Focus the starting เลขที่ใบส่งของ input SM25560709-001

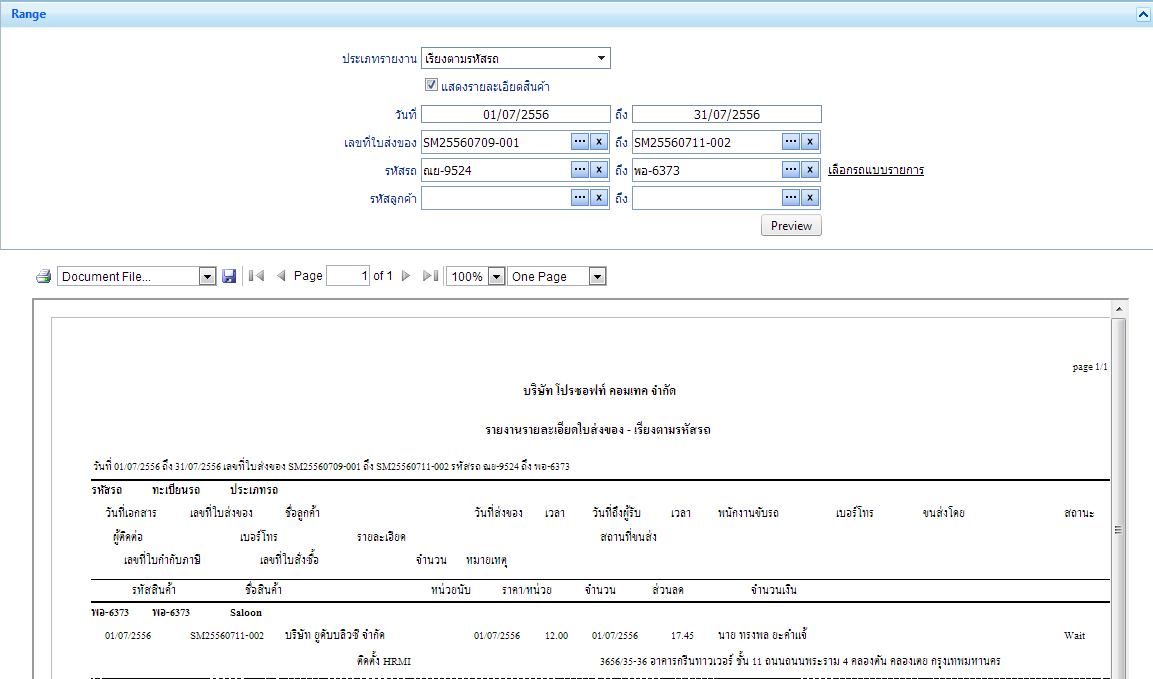496,142
